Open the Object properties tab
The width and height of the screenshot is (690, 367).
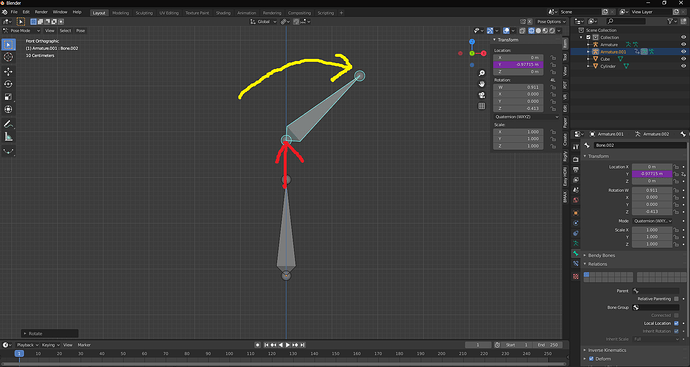(x=576, y=213)
